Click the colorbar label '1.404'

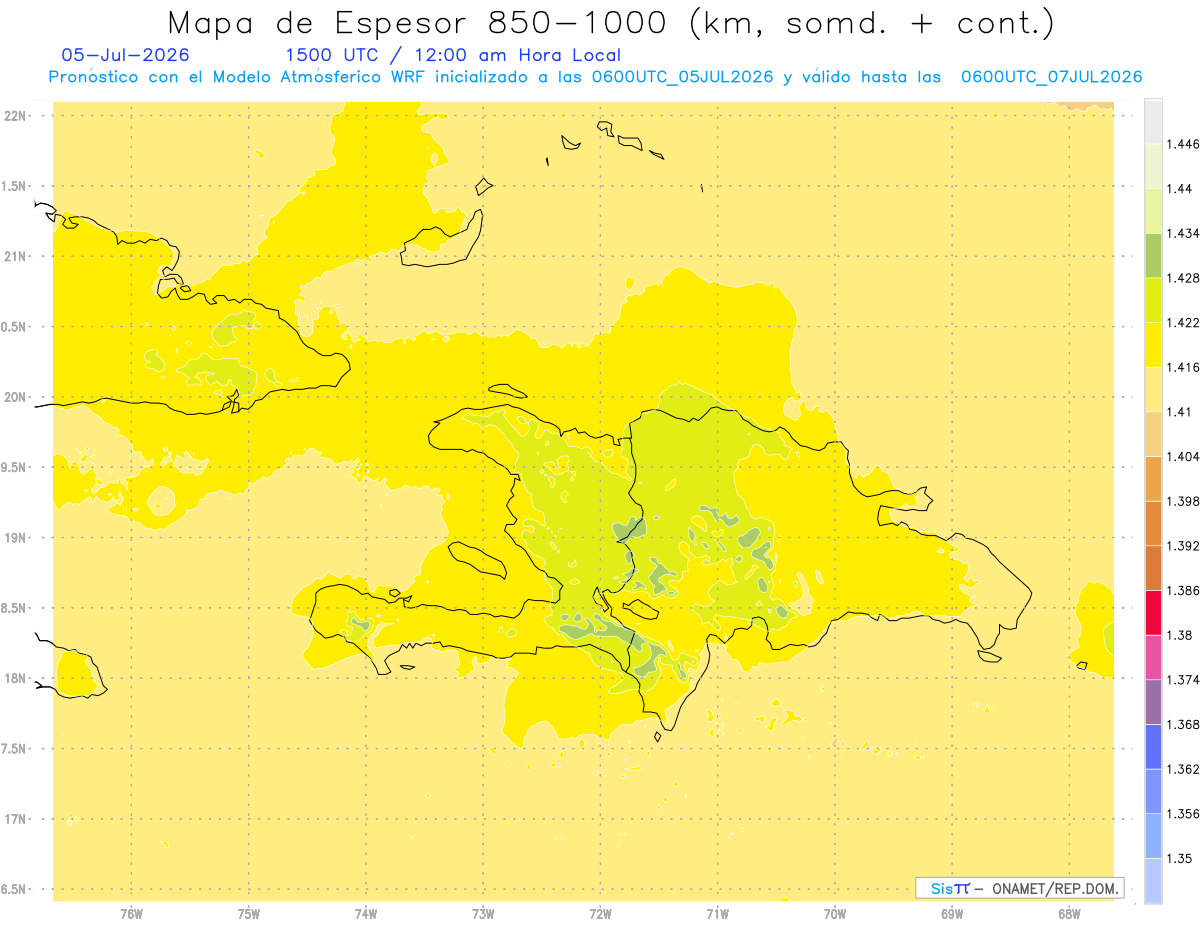point(1182,456)
